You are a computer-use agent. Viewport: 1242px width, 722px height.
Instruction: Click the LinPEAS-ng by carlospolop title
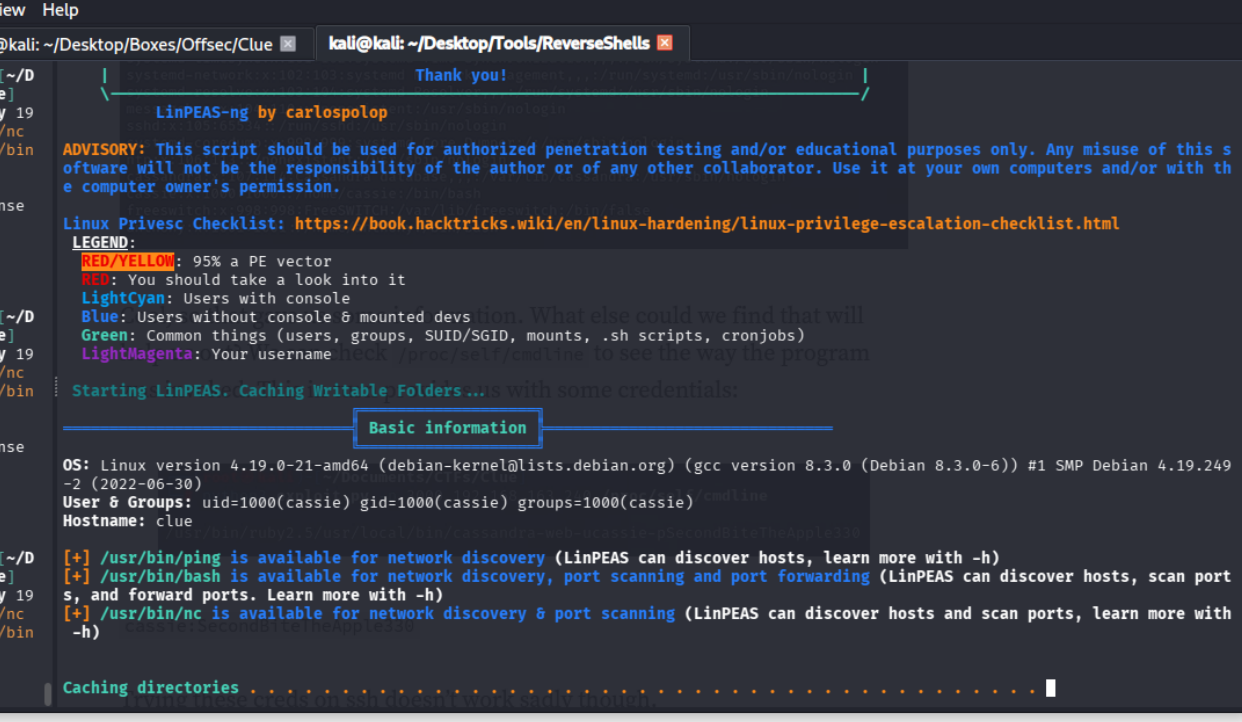point(271,112)
